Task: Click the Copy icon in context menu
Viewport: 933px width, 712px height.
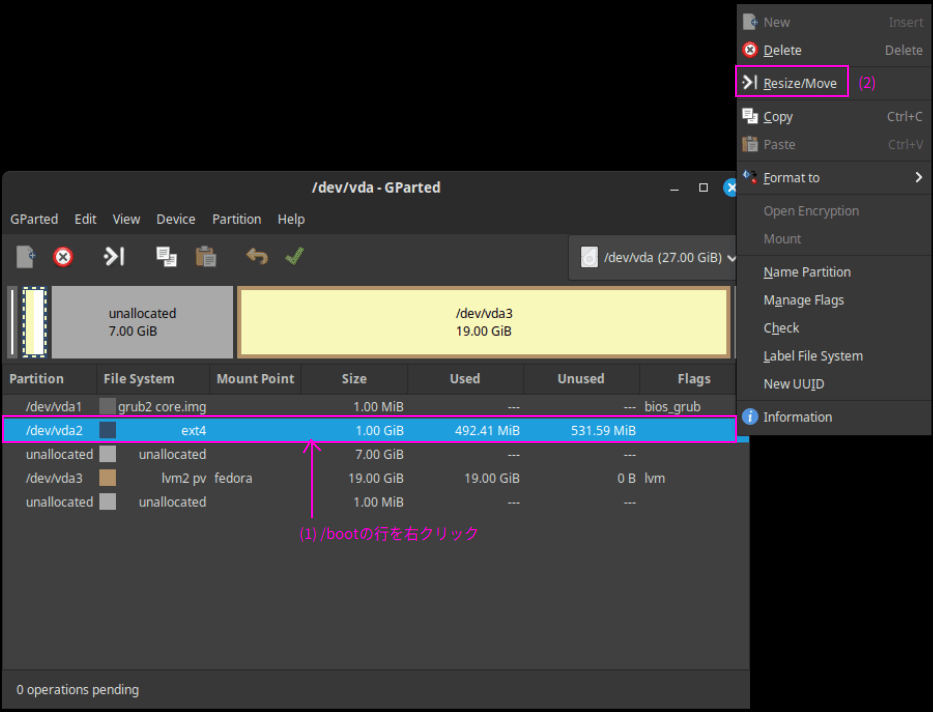Action: pos(750,116)
